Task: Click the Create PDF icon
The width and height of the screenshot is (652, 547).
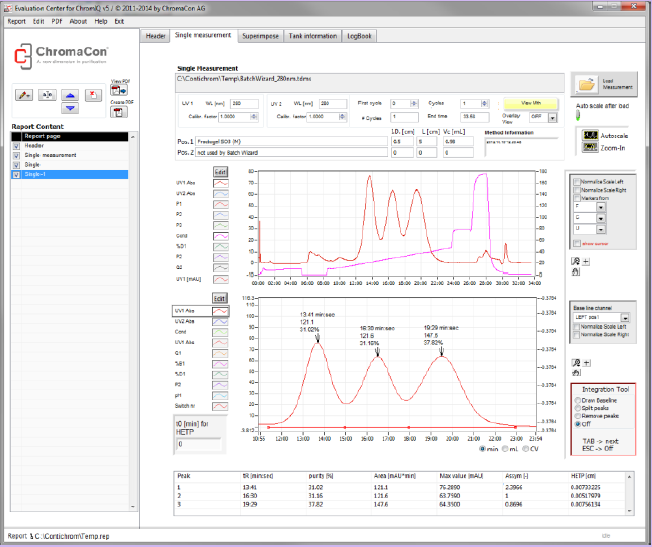Action: [118, 112]
